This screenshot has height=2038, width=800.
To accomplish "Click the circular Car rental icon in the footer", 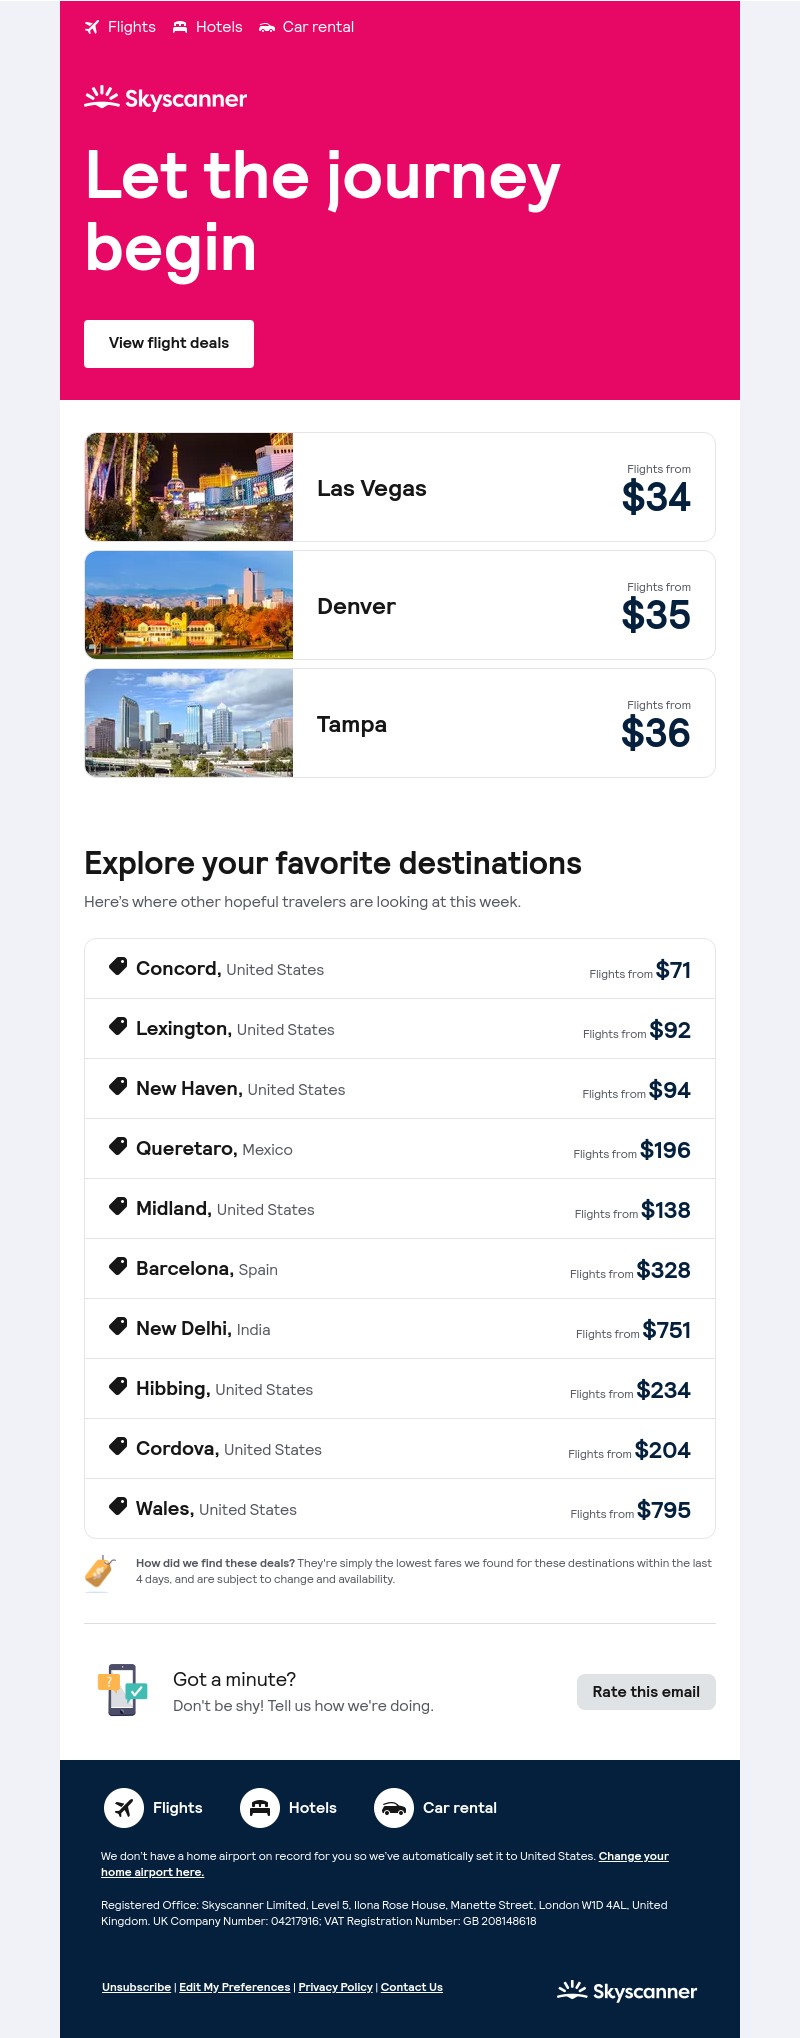I will (x=394, y=1808).
